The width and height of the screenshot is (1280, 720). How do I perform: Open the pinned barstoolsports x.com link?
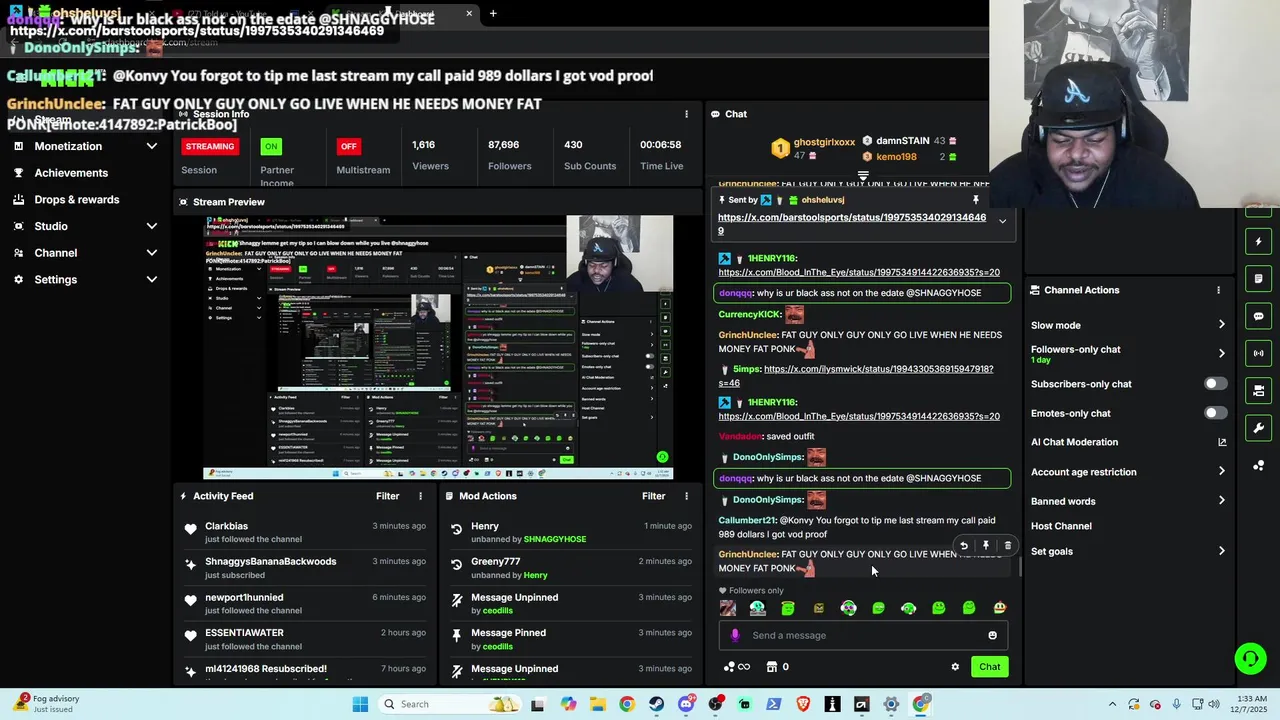852,224
